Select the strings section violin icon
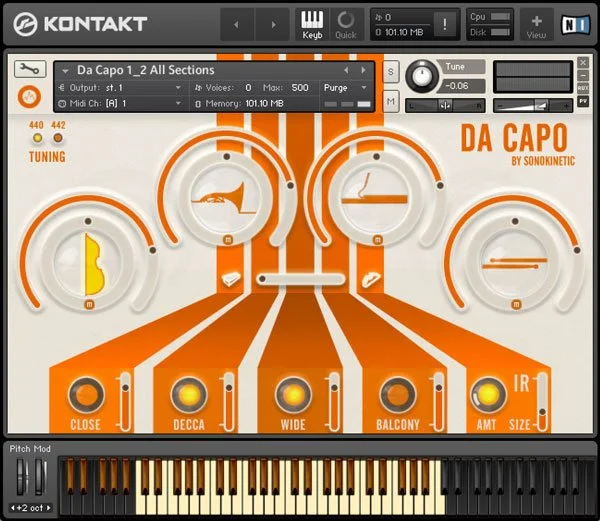Viewport: 600px width, 521px height. (94, 264)
